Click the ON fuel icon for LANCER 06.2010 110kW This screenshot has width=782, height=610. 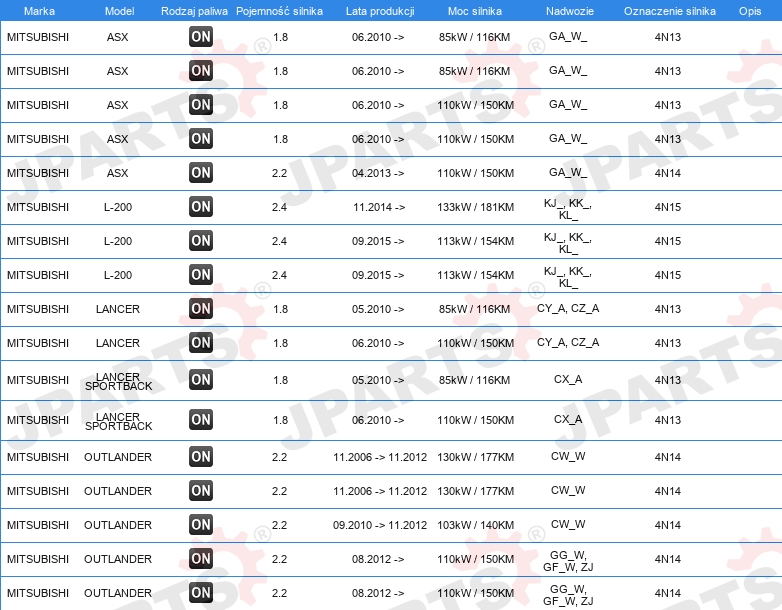coord(201,342)
